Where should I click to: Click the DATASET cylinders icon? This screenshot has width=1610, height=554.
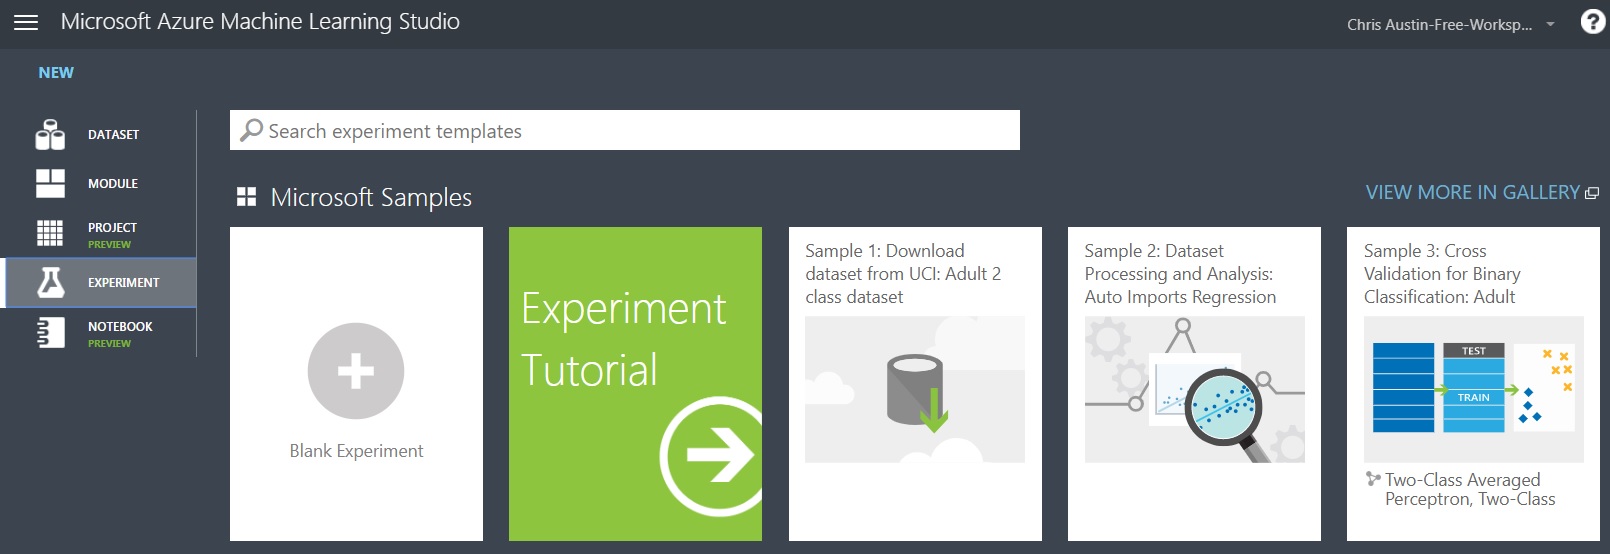(x=50, y=134)
